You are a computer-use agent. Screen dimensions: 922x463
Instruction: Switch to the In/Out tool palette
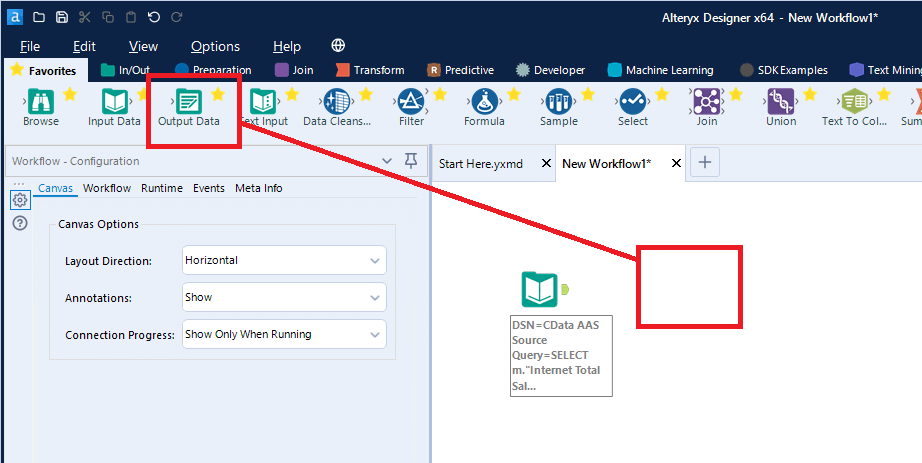click(125, 70)
